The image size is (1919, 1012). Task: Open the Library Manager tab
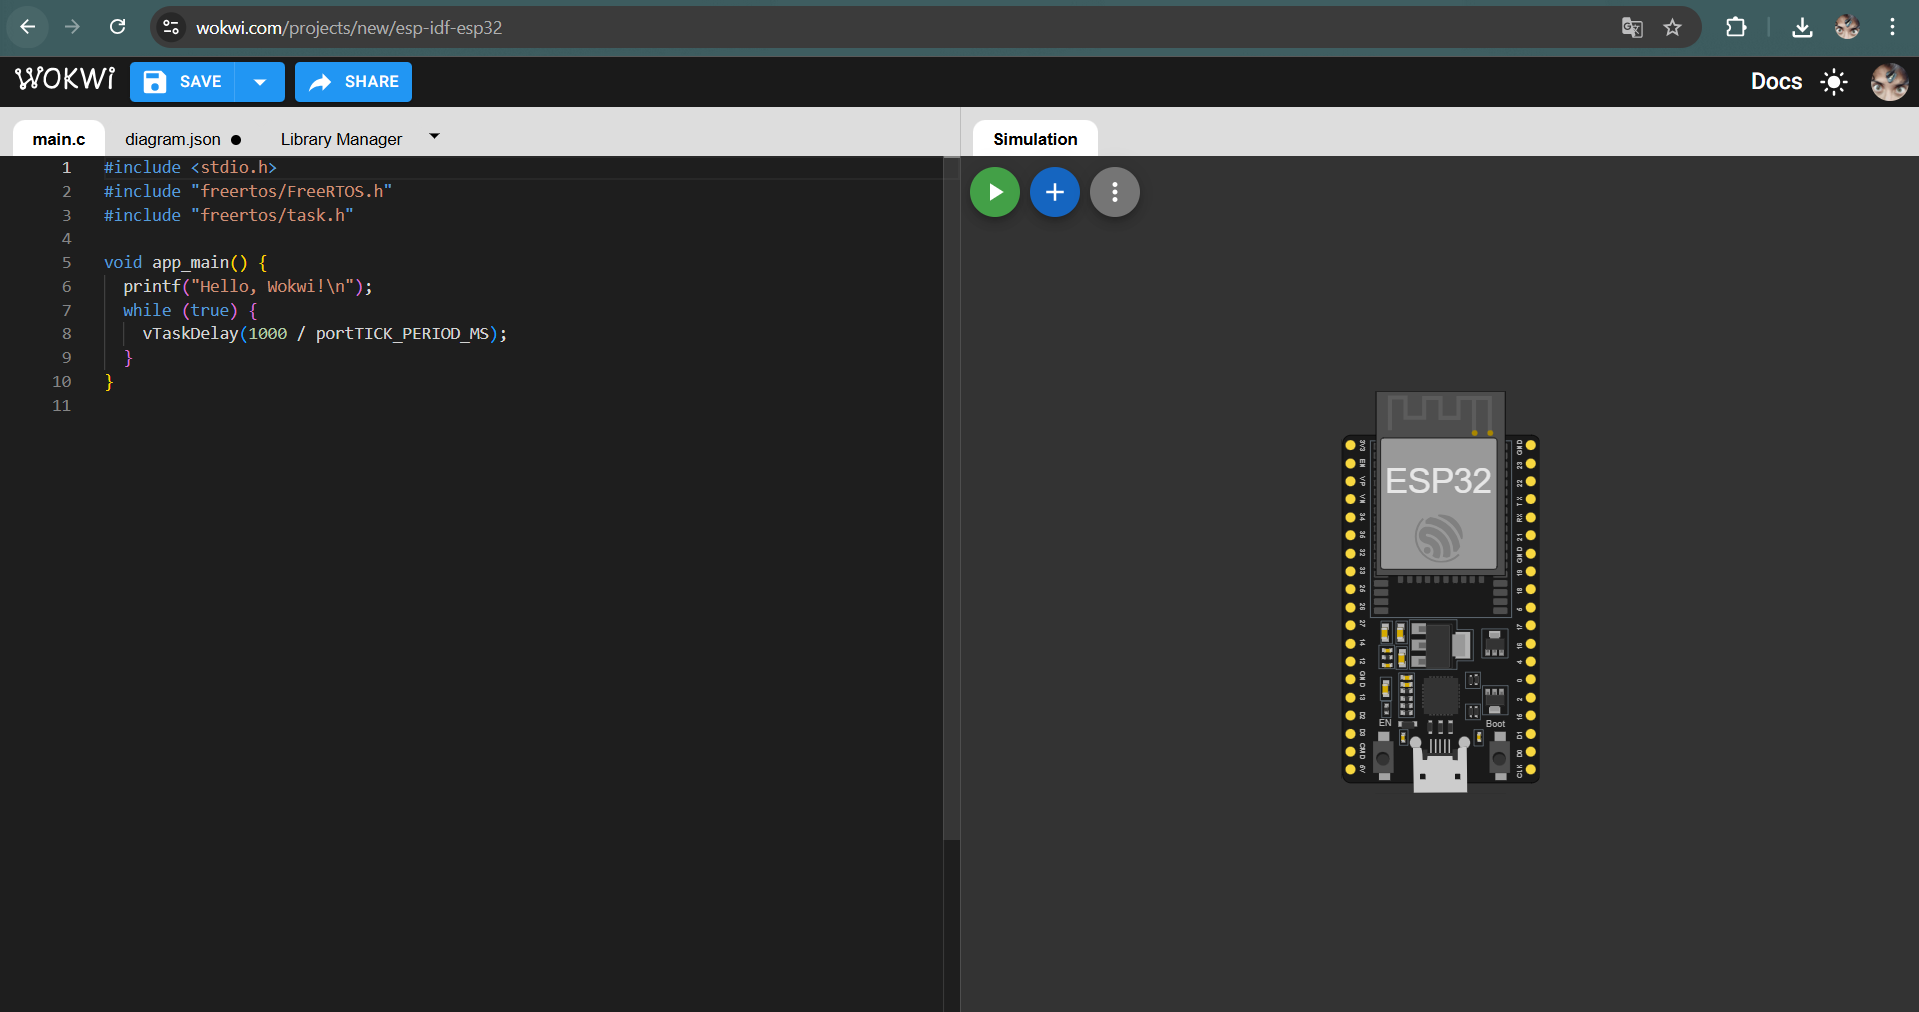coord(341,139)
